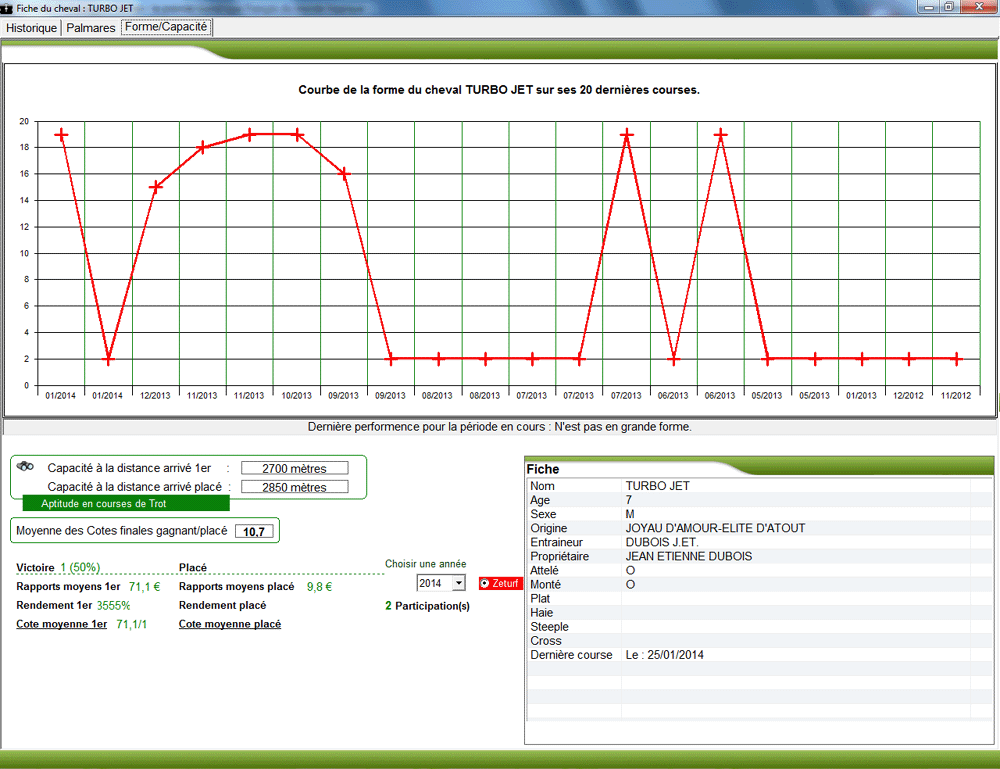The height and width of the screenshot is (769, 1000).
Task: Select the Forme/Capacité tab
Action: [166, 27]
